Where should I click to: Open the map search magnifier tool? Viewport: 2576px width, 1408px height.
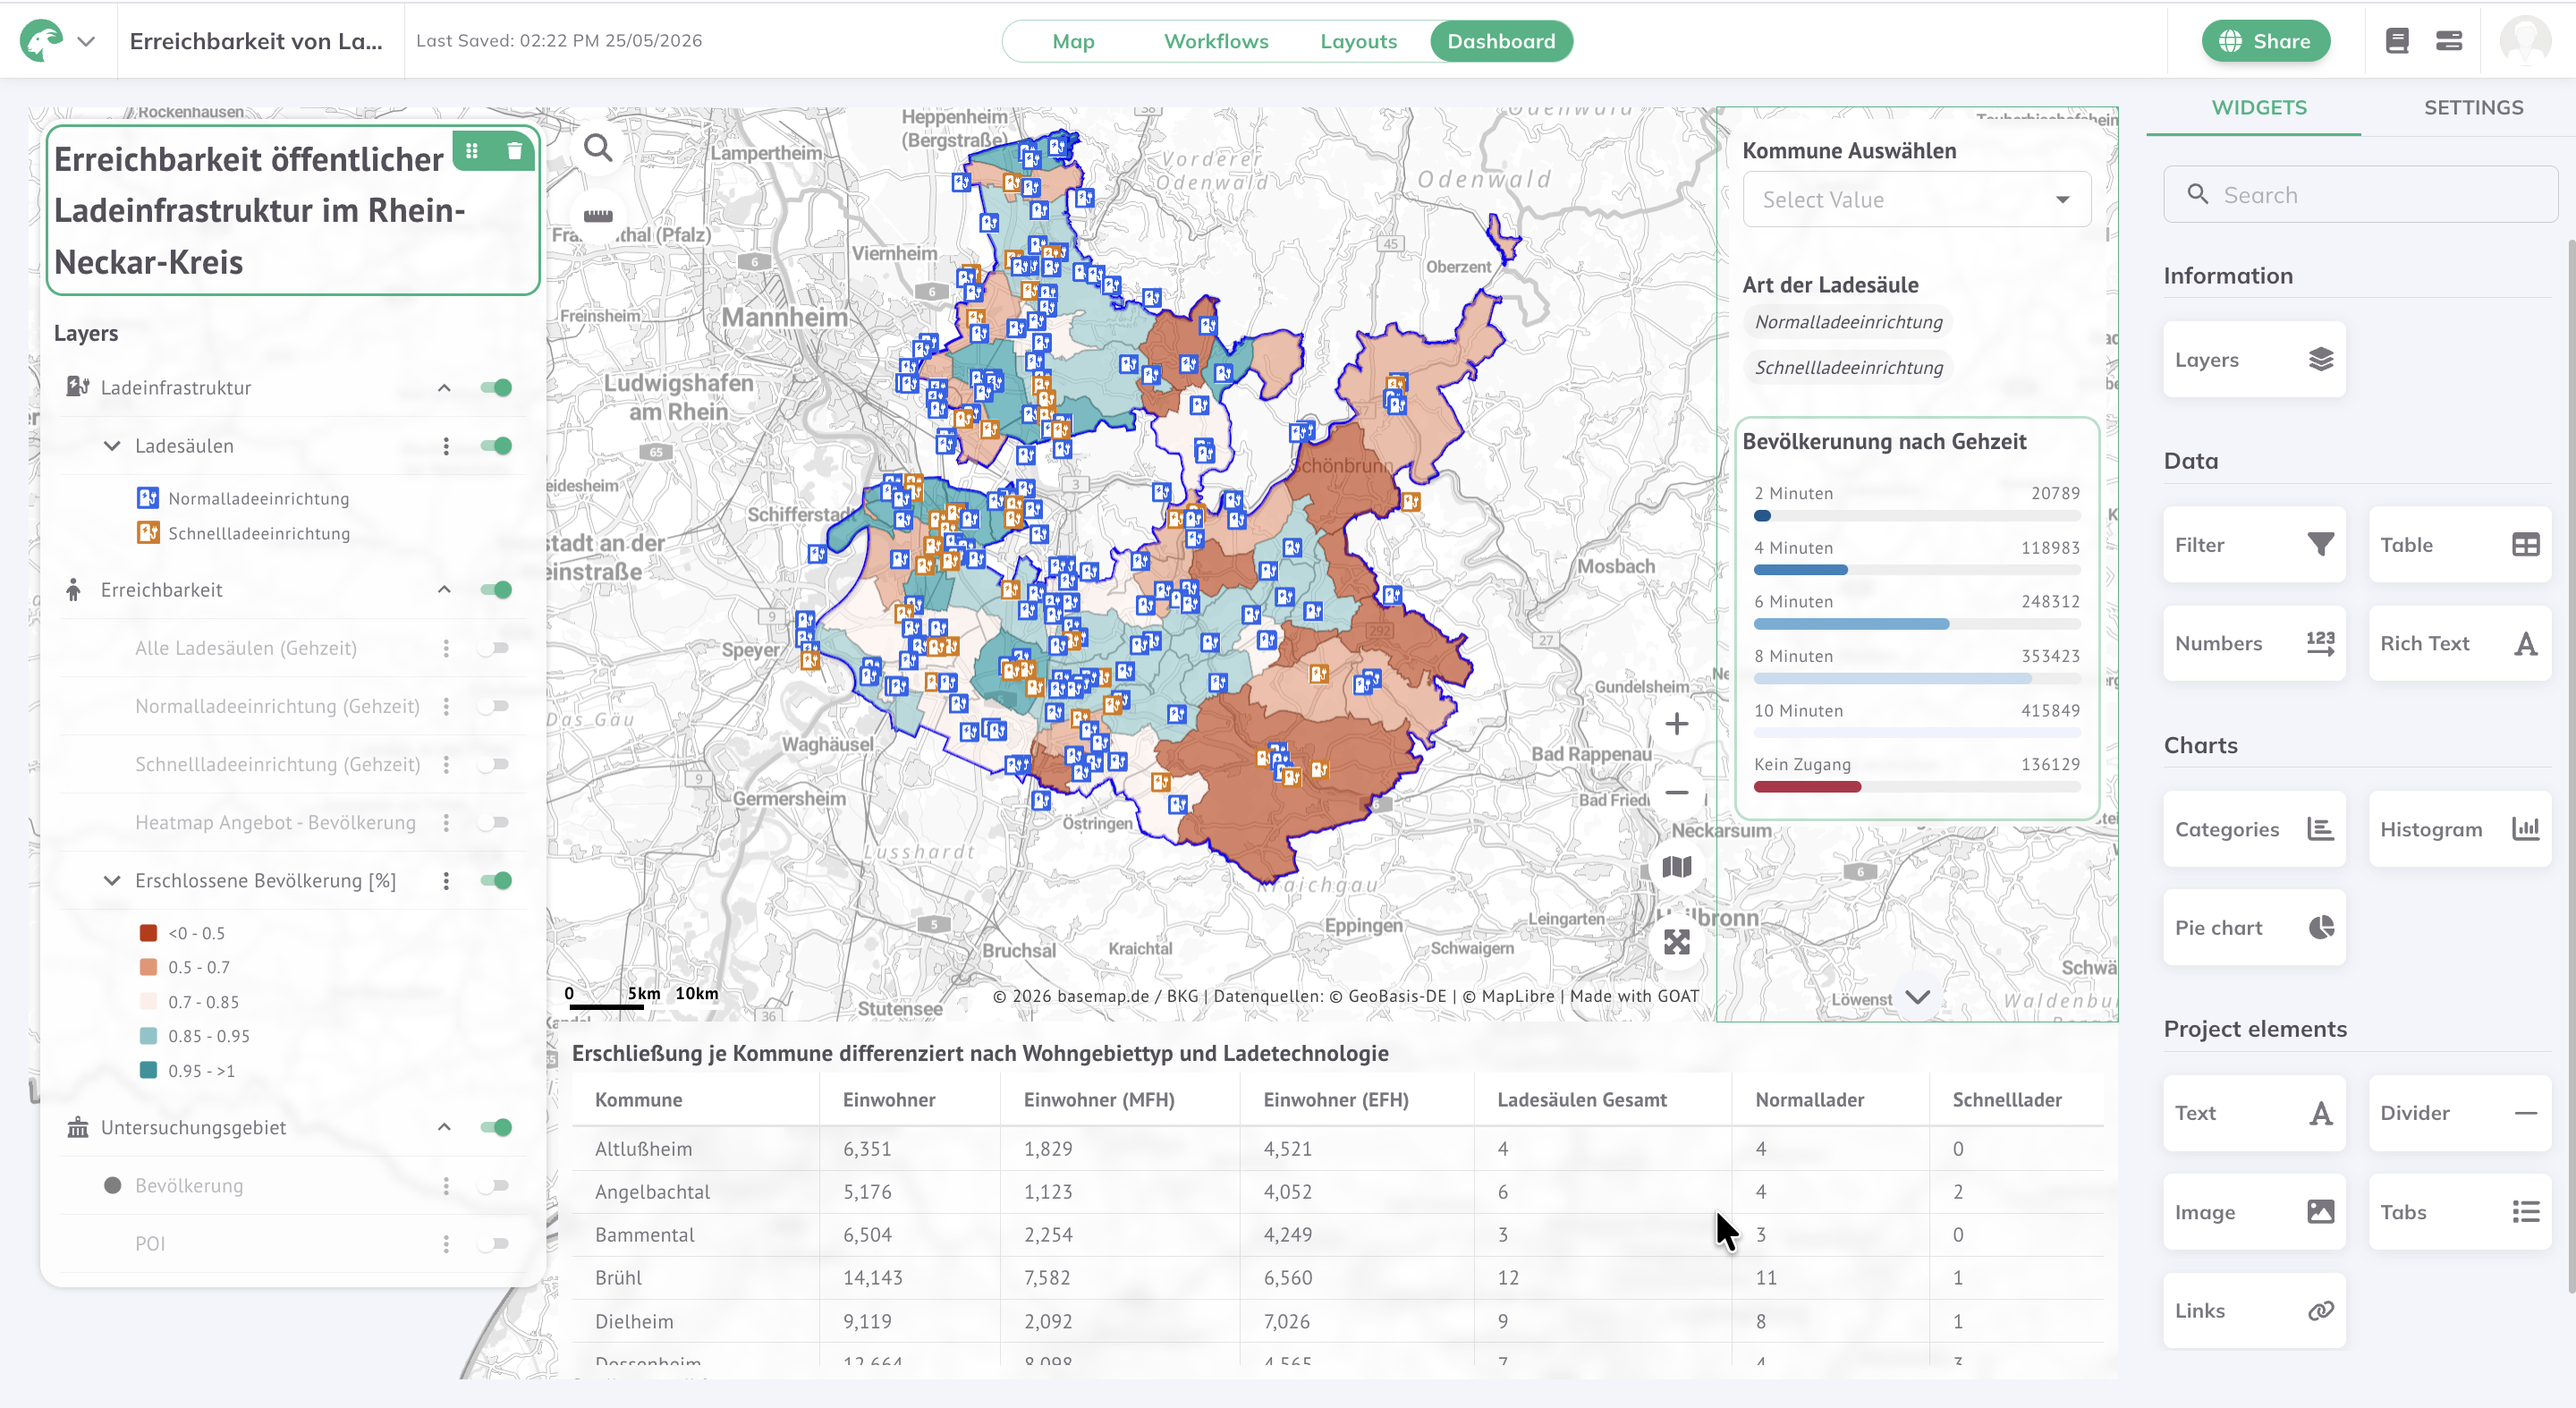598,148
